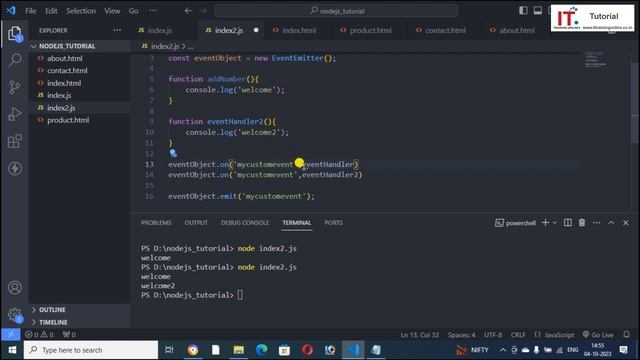640x360 pixels.
Task: Switch to the product.html editor tab
Action: pyautogui.click(x=371, y=30)
